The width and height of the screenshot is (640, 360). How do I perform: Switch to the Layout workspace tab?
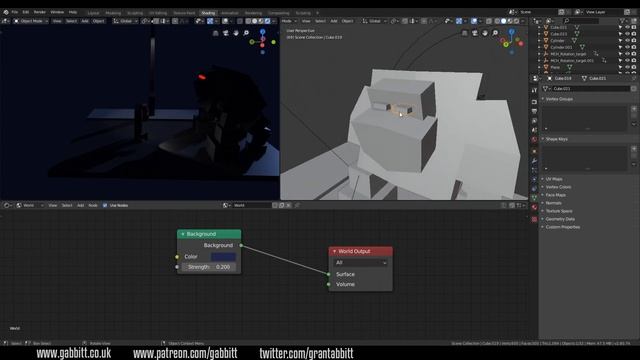tap(93, 13)
